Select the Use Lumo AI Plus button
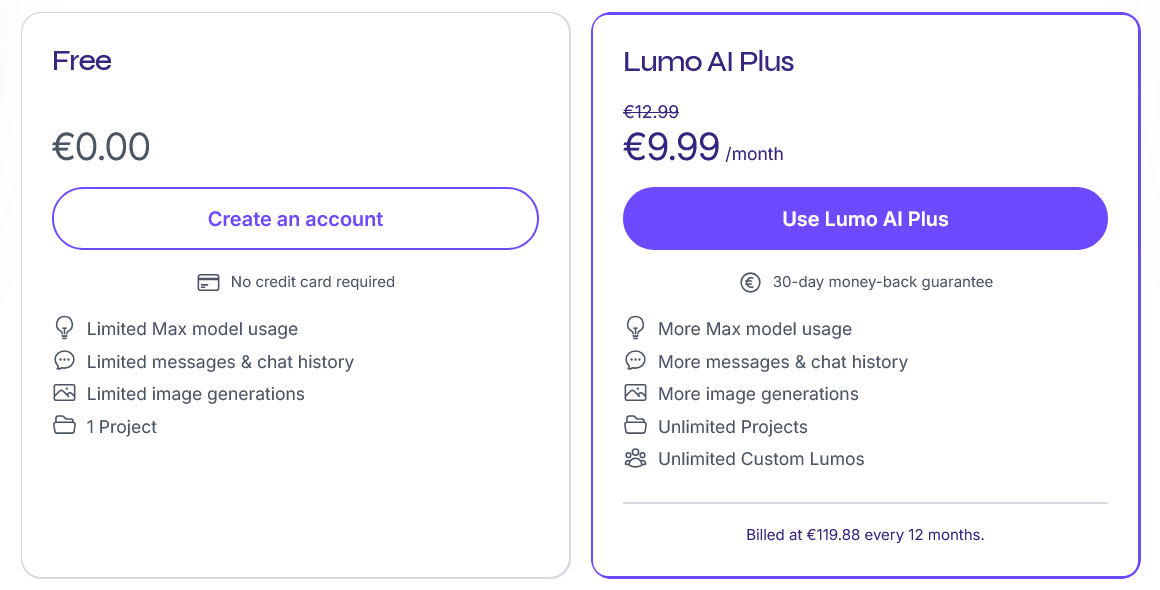 pyautogui.click(x=865, y=219)
